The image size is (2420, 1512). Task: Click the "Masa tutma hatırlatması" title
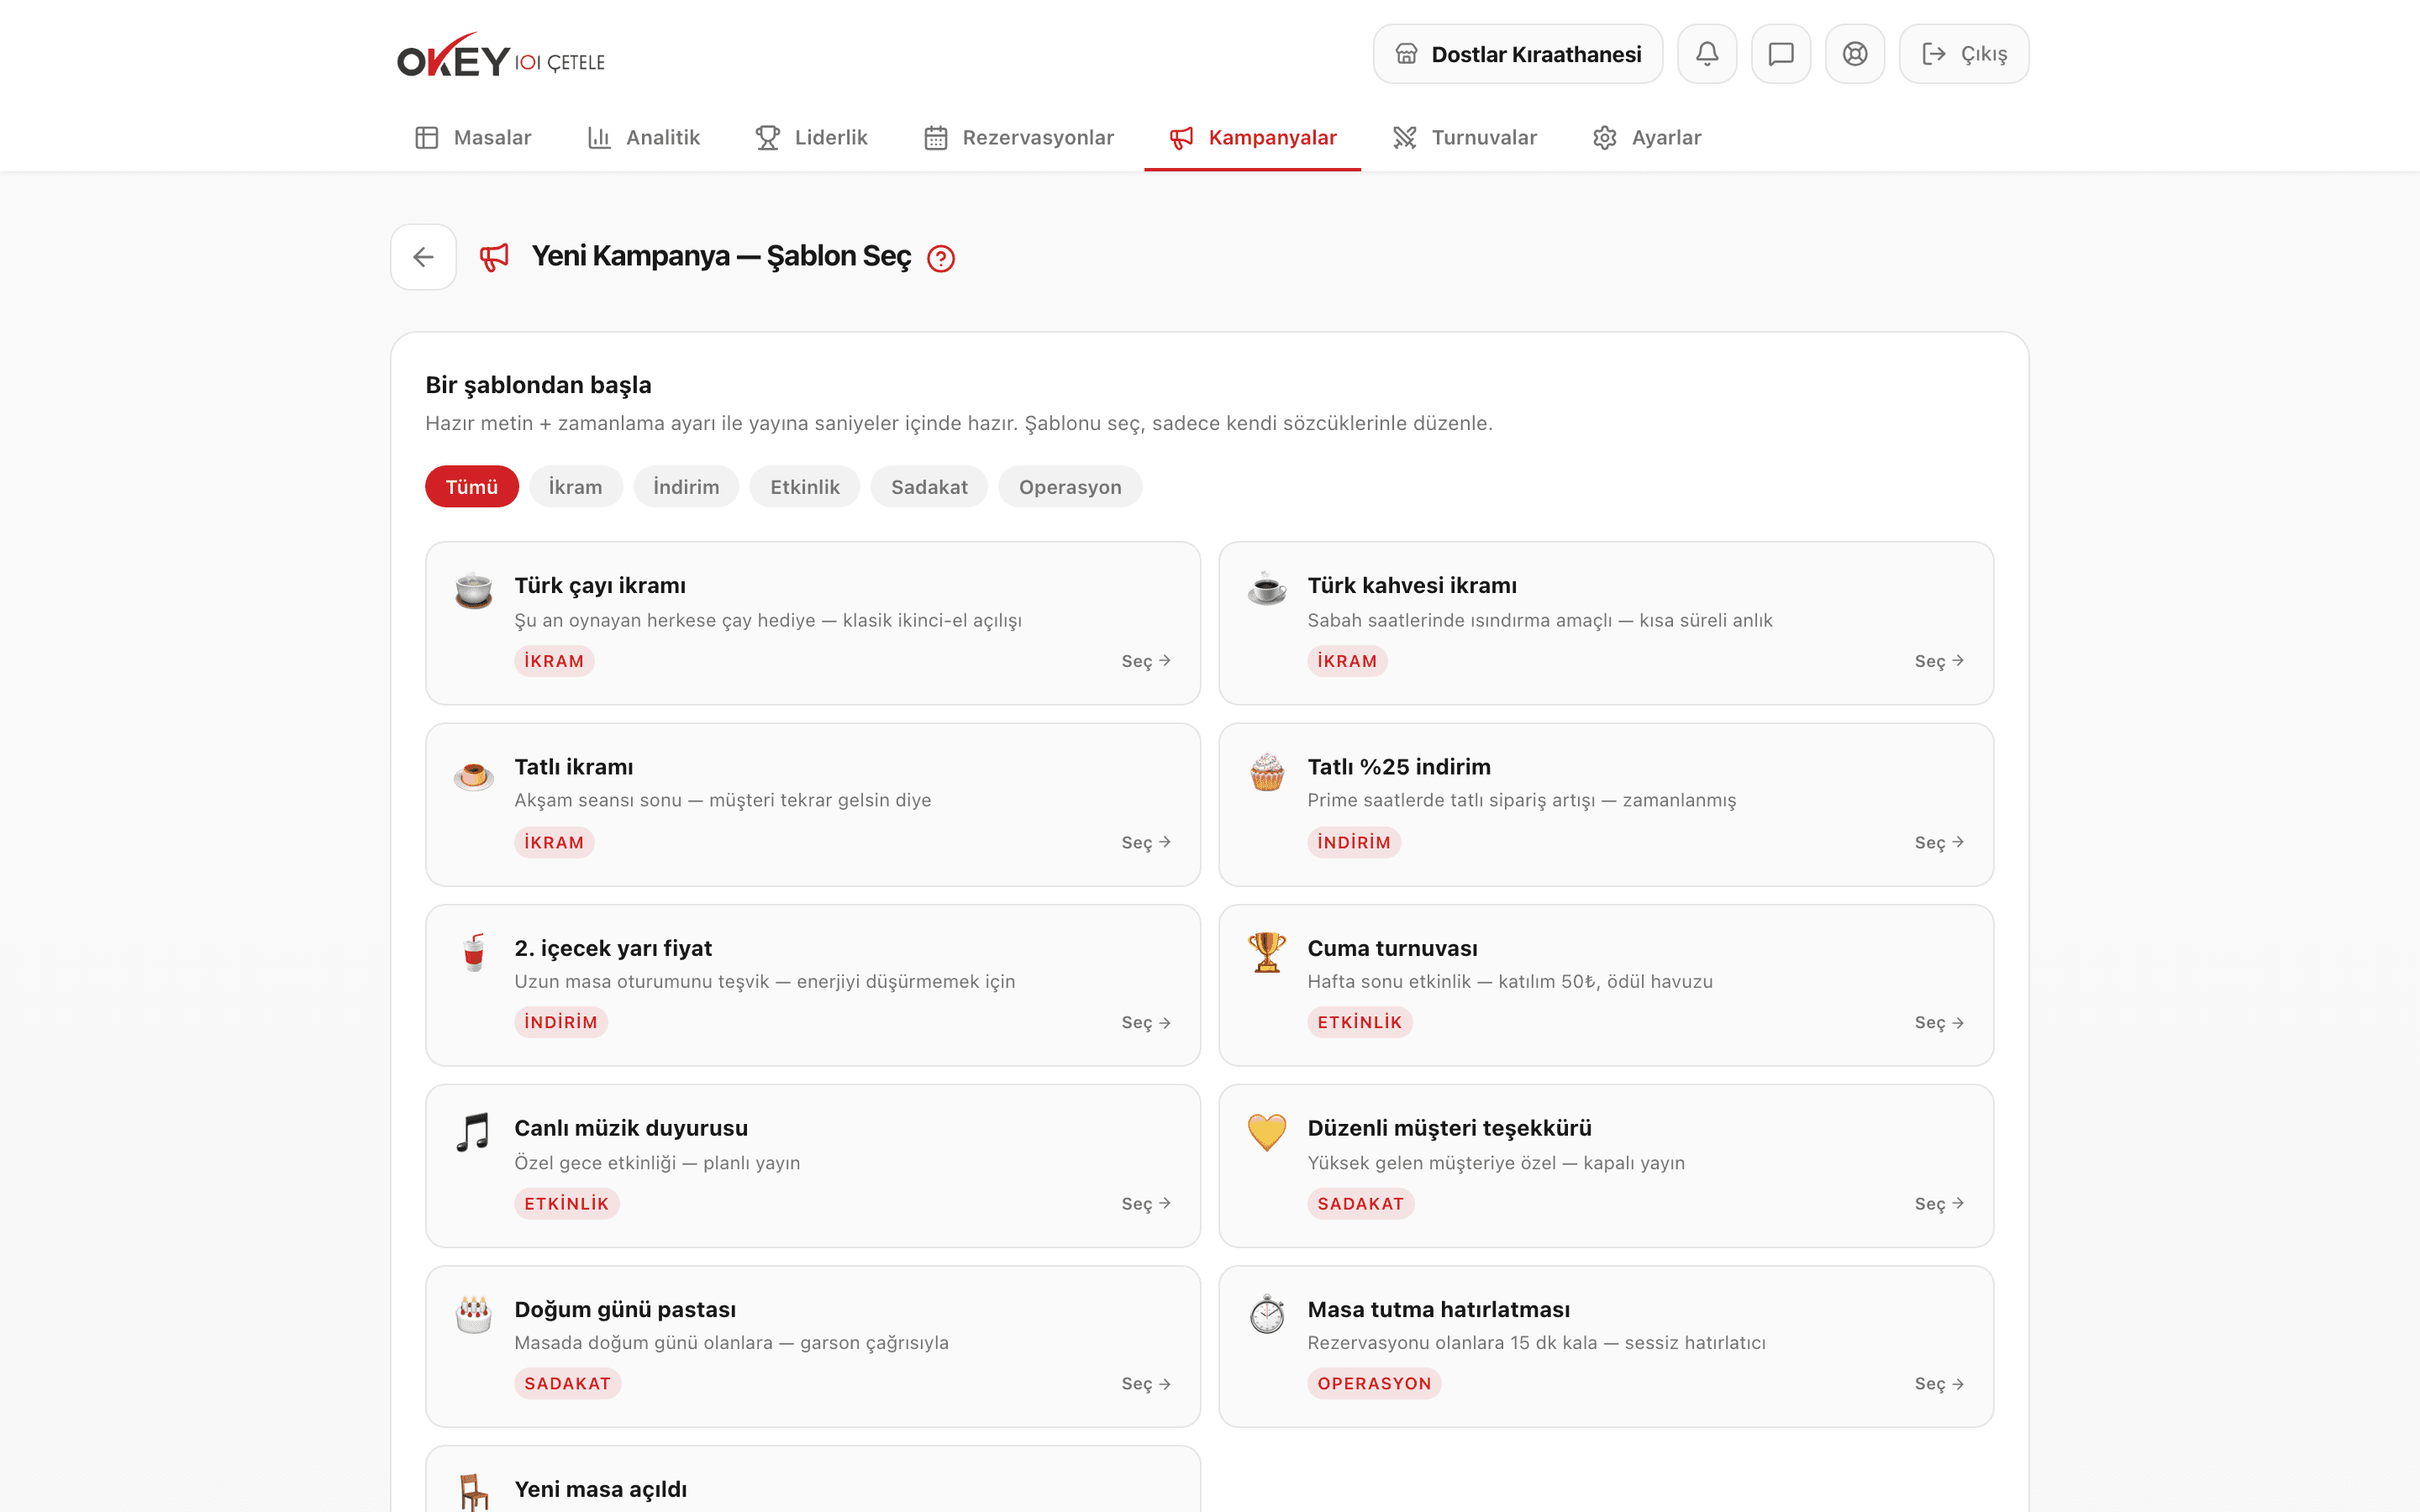click(x=1438, y=1309)
